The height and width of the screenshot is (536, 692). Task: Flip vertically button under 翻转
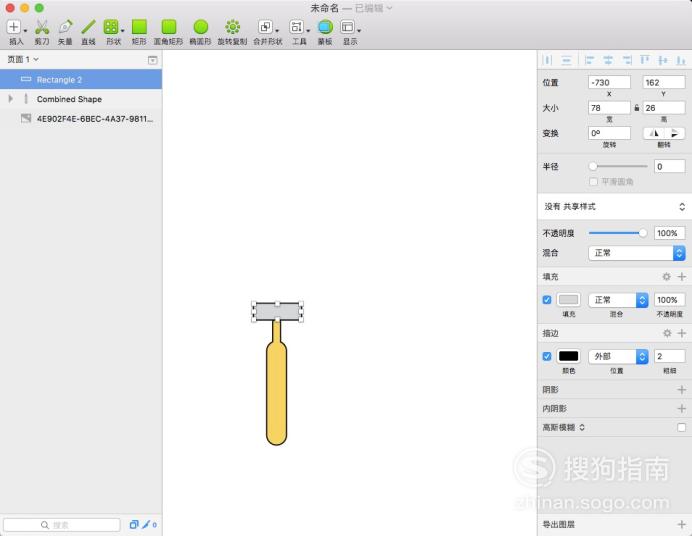[x=674, y=133]
